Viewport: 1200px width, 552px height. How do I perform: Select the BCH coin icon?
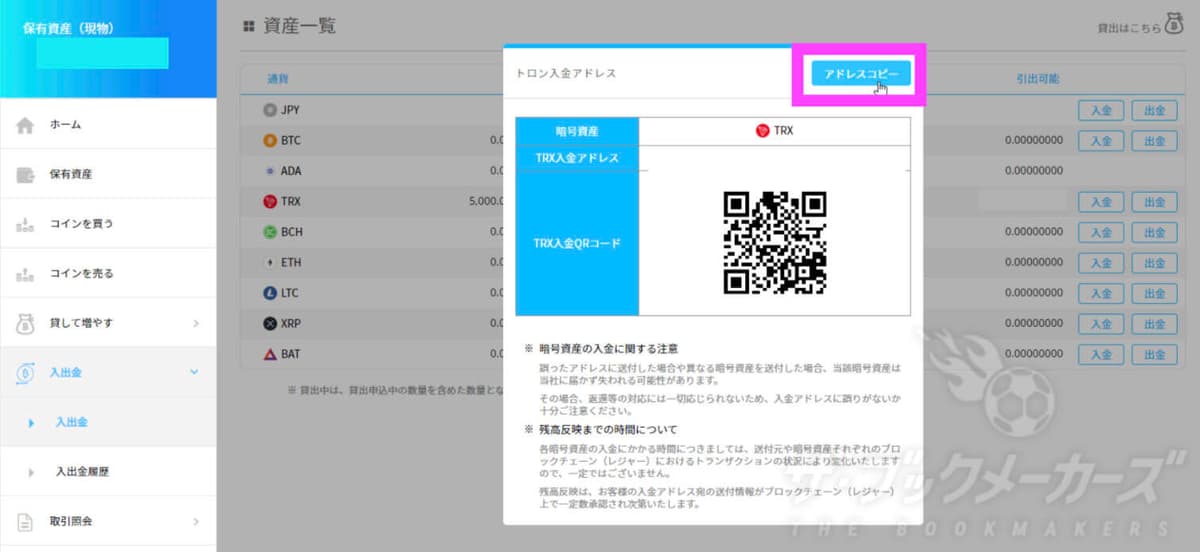click(269, 232)
